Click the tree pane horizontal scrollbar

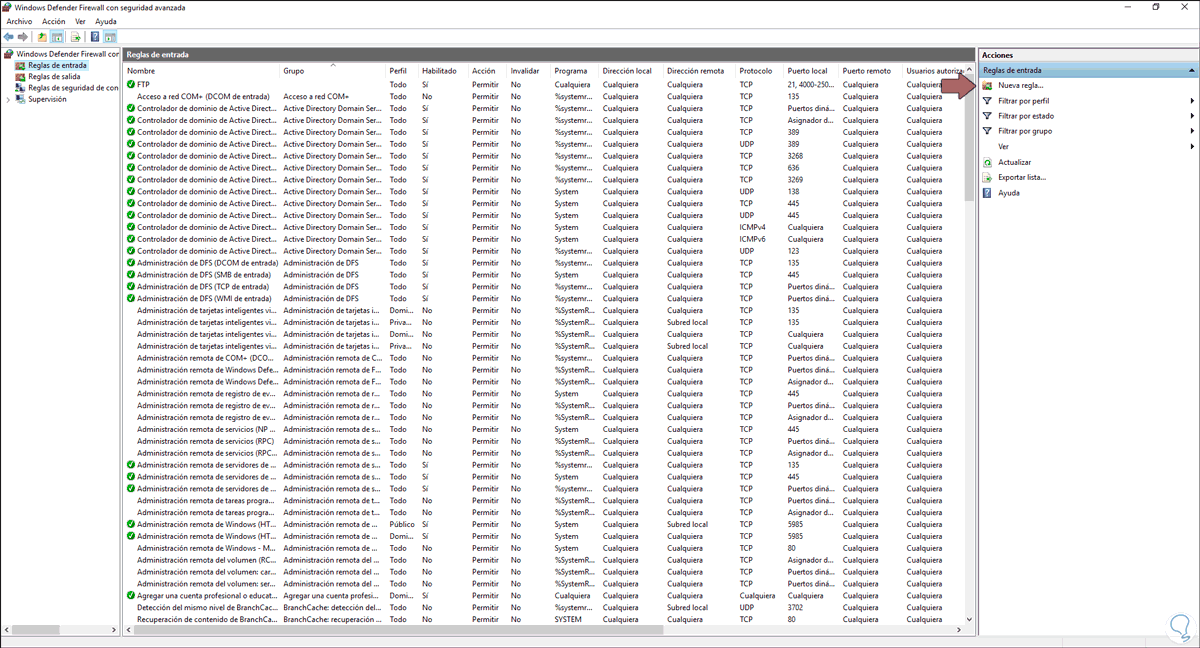click(61, 631)
